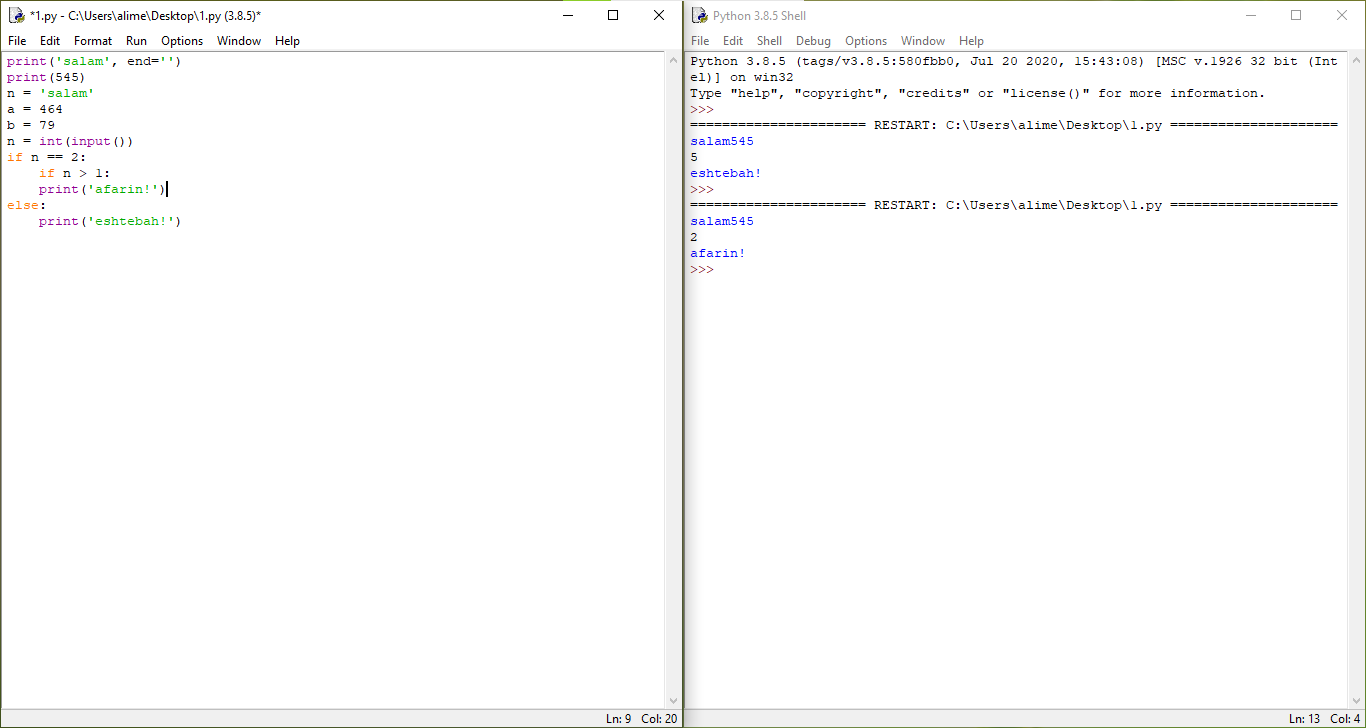Click the code line b = 79
Viewport: 1366px width, 728px height.
pos(30,125)
